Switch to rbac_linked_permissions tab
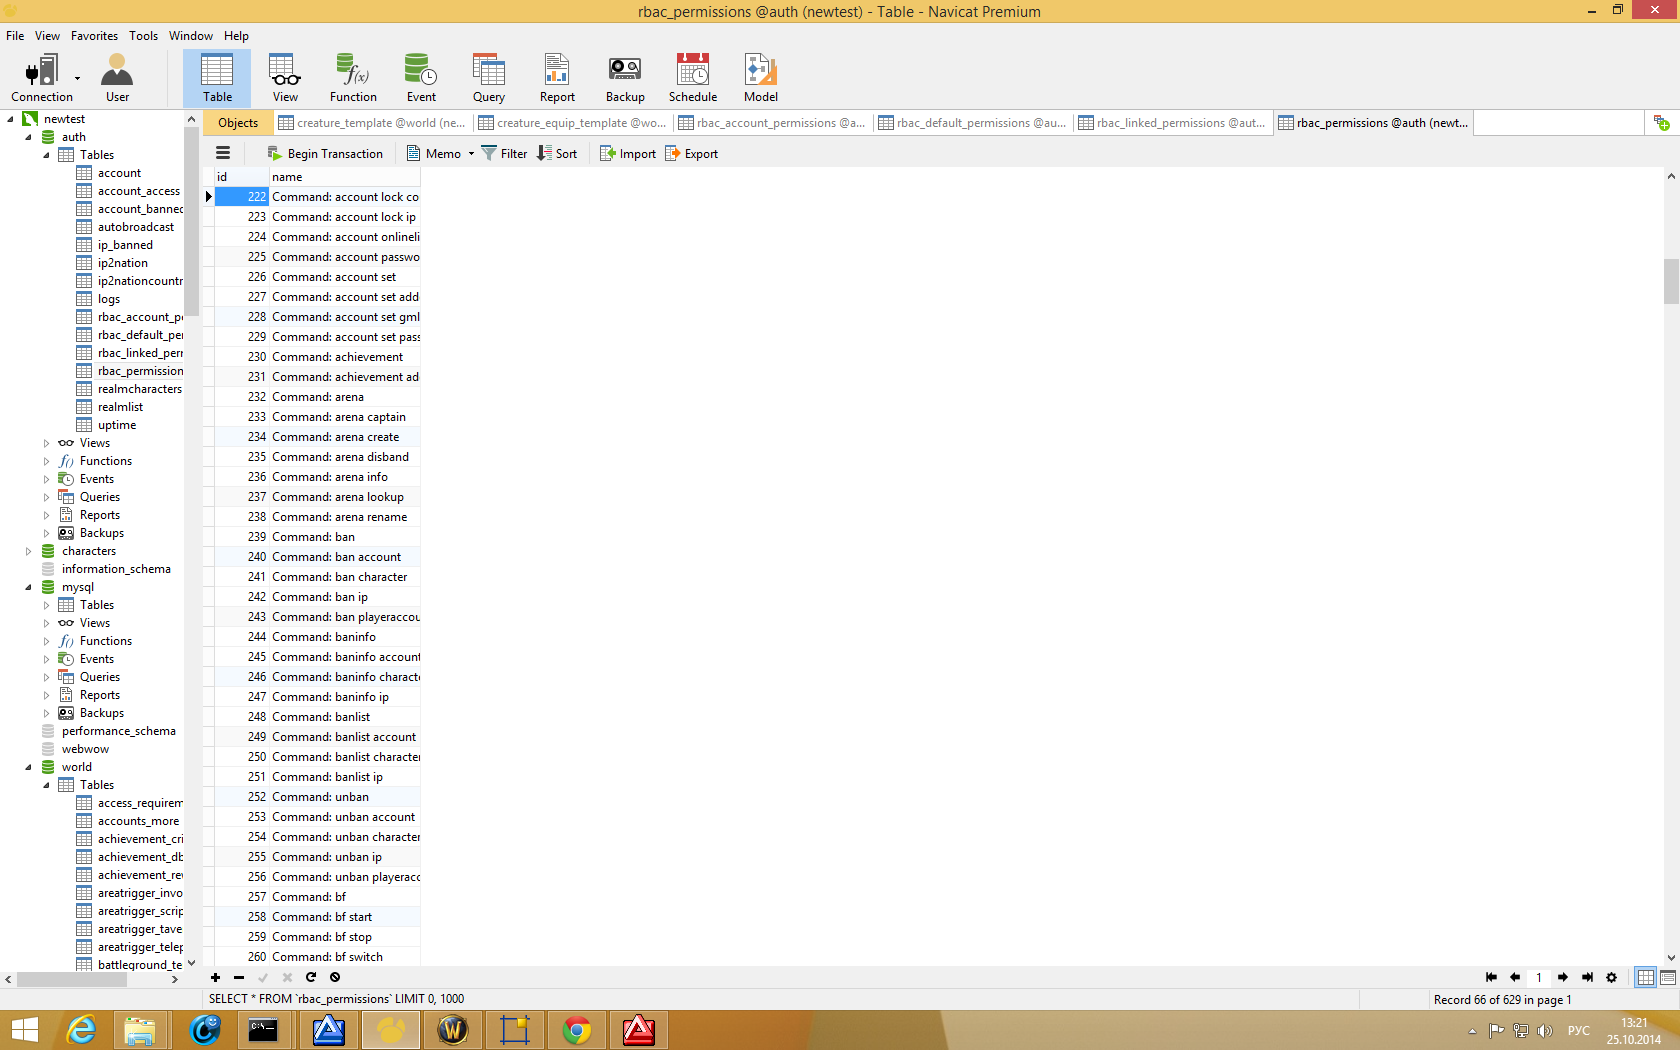The width and height of the screenshot is (1680, 1050). click(x=1172, y=123)
